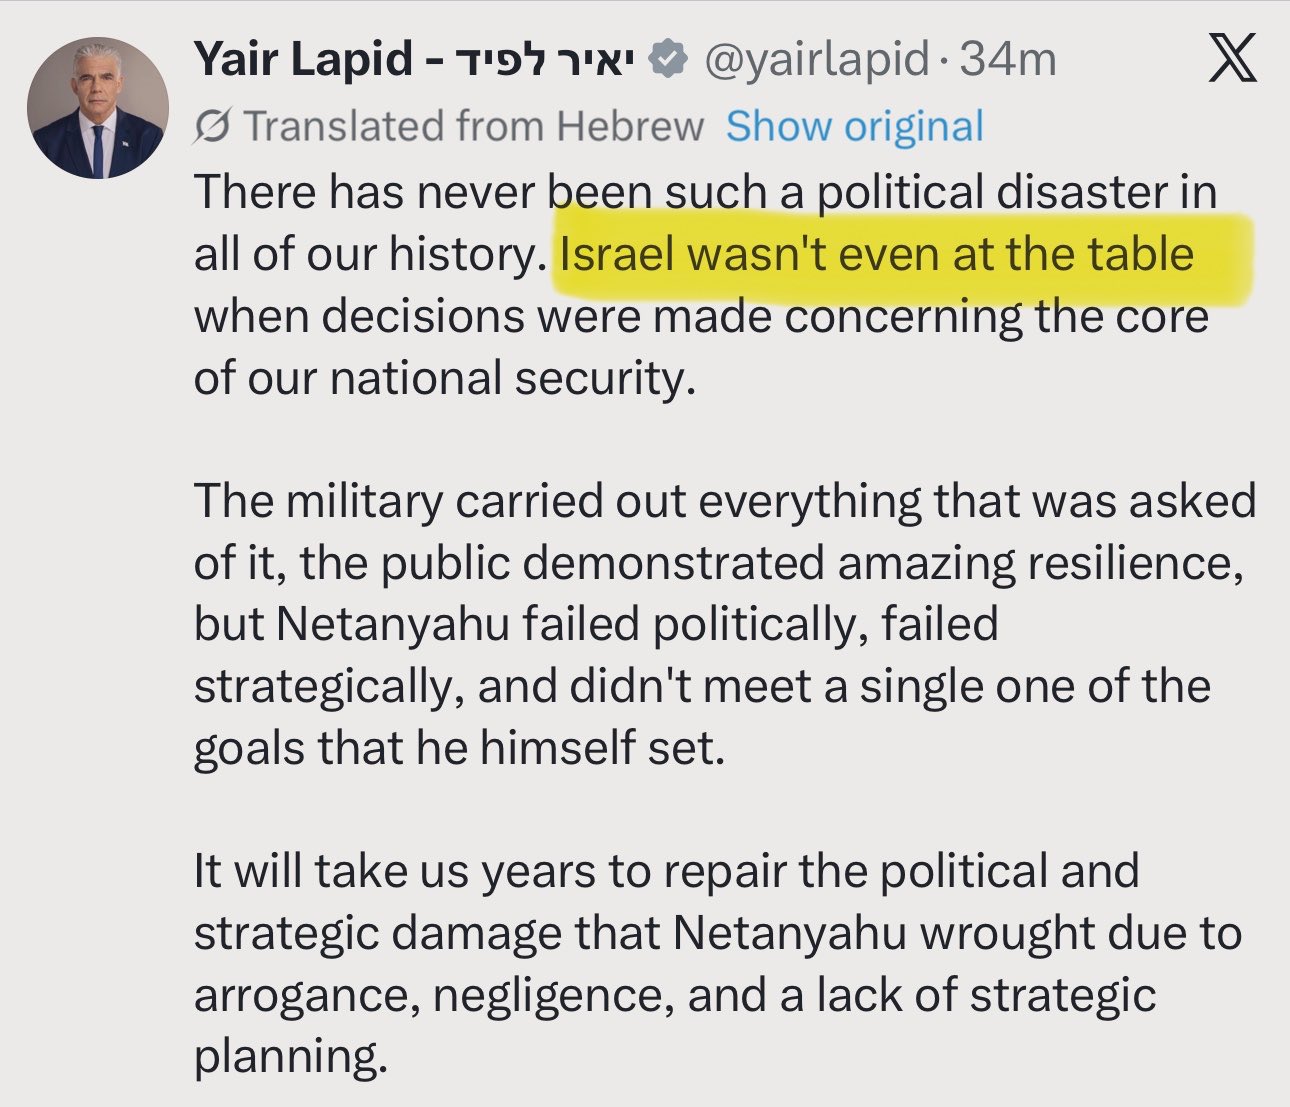Open Yair Lapid's profile avatar photo

point(98,108)
